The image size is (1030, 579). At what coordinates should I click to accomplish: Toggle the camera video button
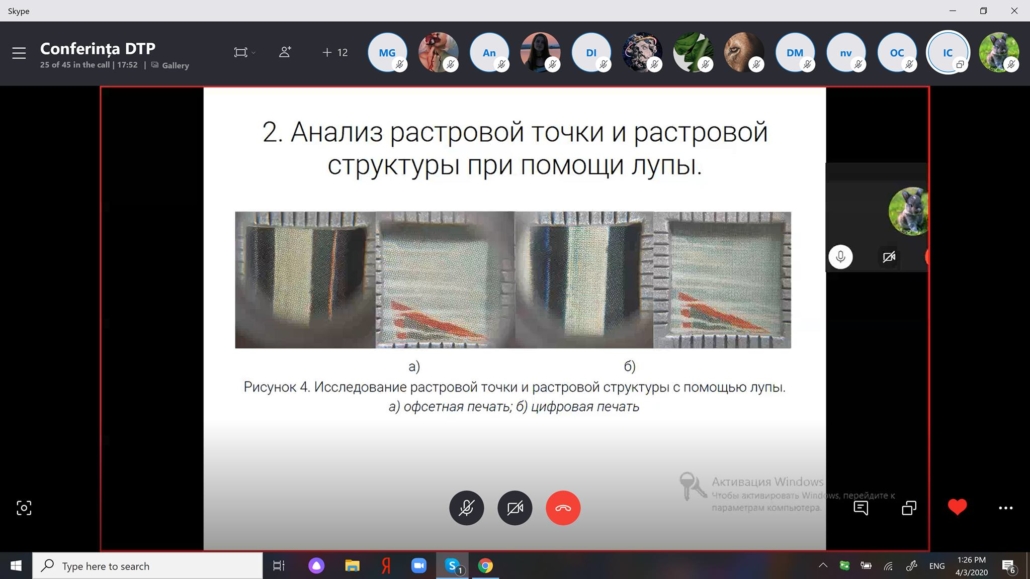point(515,508)
